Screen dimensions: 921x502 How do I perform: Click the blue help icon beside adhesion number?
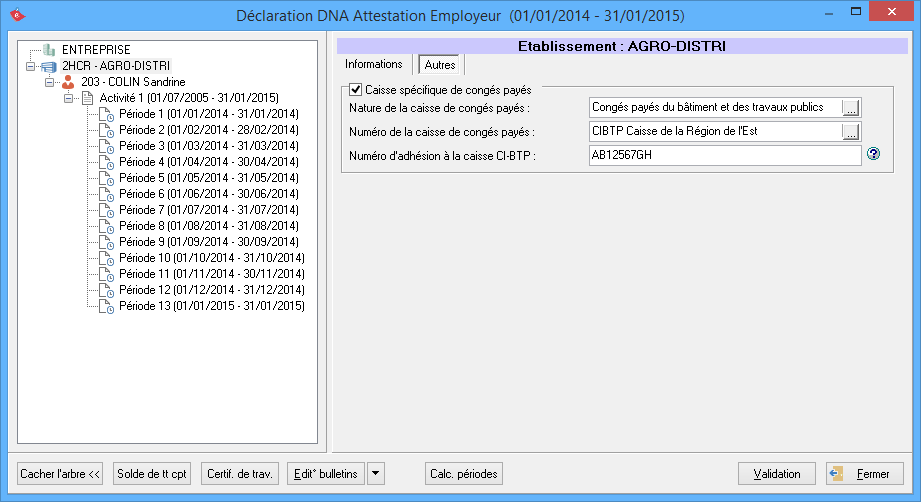click(873, 155)
